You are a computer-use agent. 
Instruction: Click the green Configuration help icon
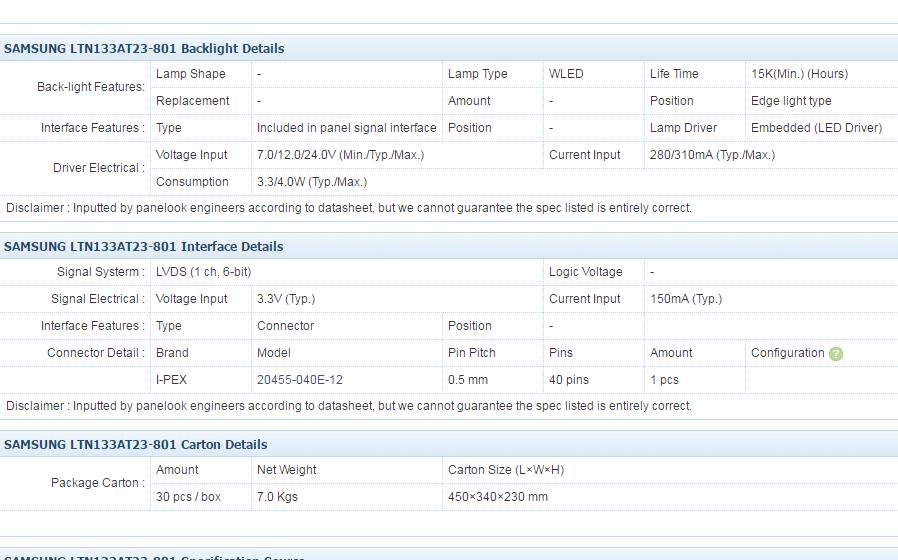pyautogui.click(x=836, y=354)
